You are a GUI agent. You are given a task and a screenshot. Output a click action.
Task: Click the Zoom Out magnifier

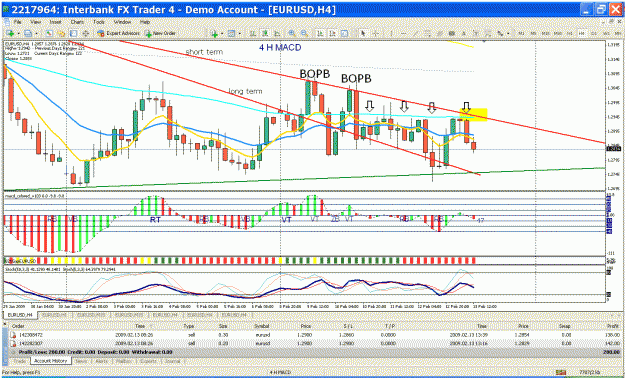304,33
